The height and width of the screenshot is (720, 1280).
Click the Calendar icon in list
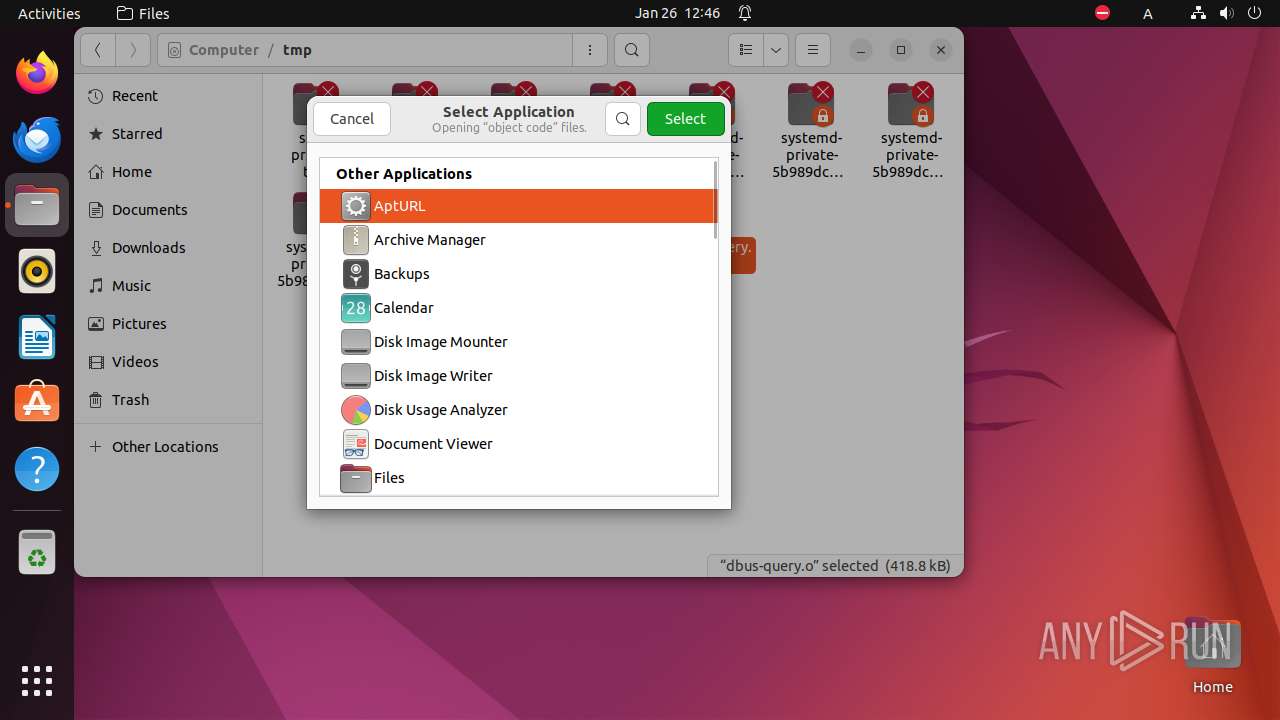[x=356, y=308]
